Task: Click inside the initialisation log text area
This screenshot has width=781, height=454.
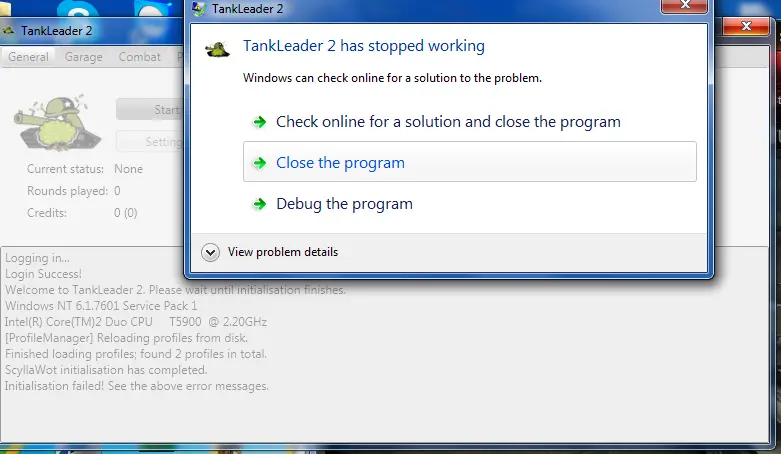Action: click(x=385, y=344)
